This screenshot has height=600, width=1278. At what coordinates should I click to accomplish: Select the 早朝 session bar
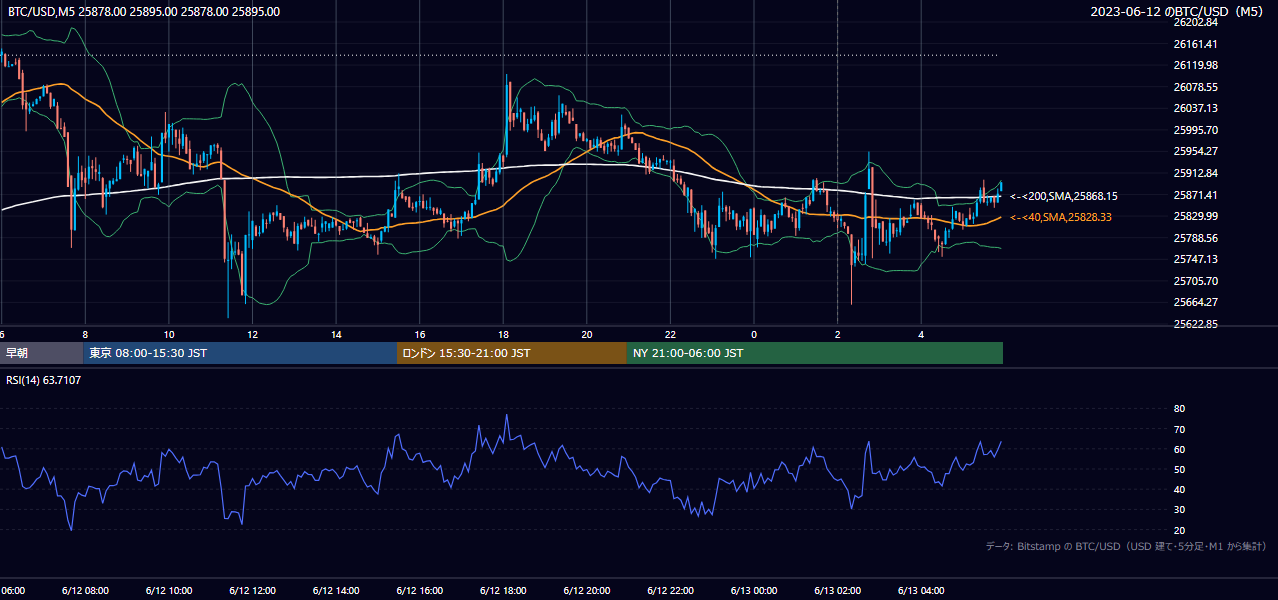click(41, 353)
